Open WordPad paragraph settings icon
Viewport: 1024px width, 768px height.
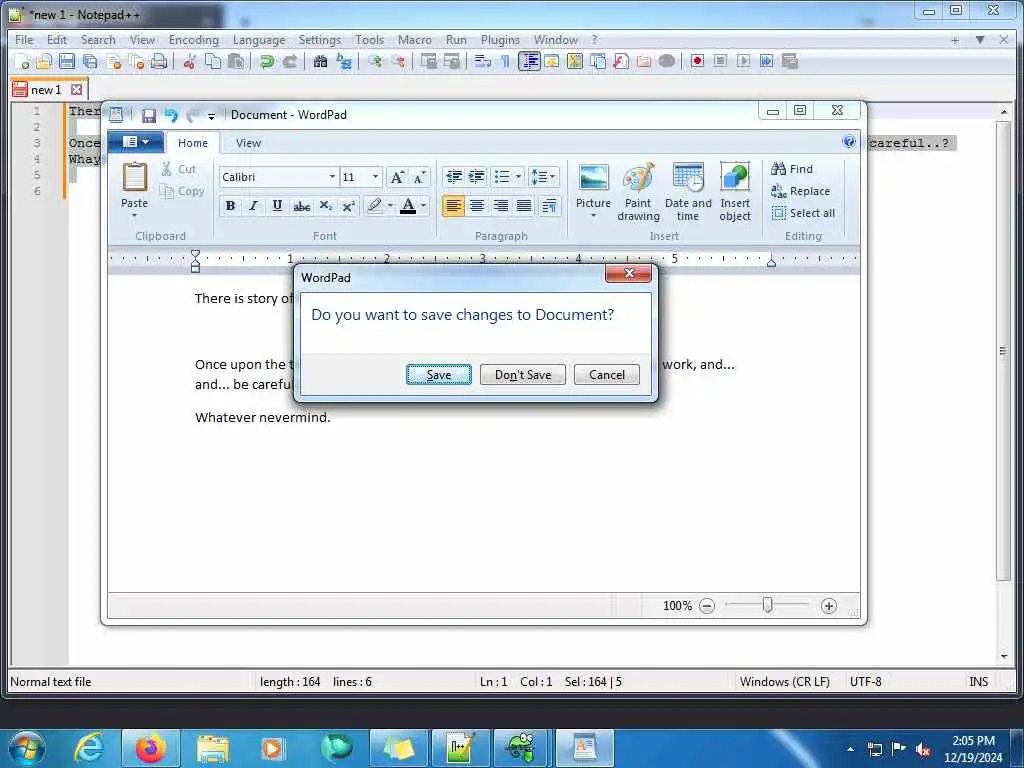(x=549, y=206)
